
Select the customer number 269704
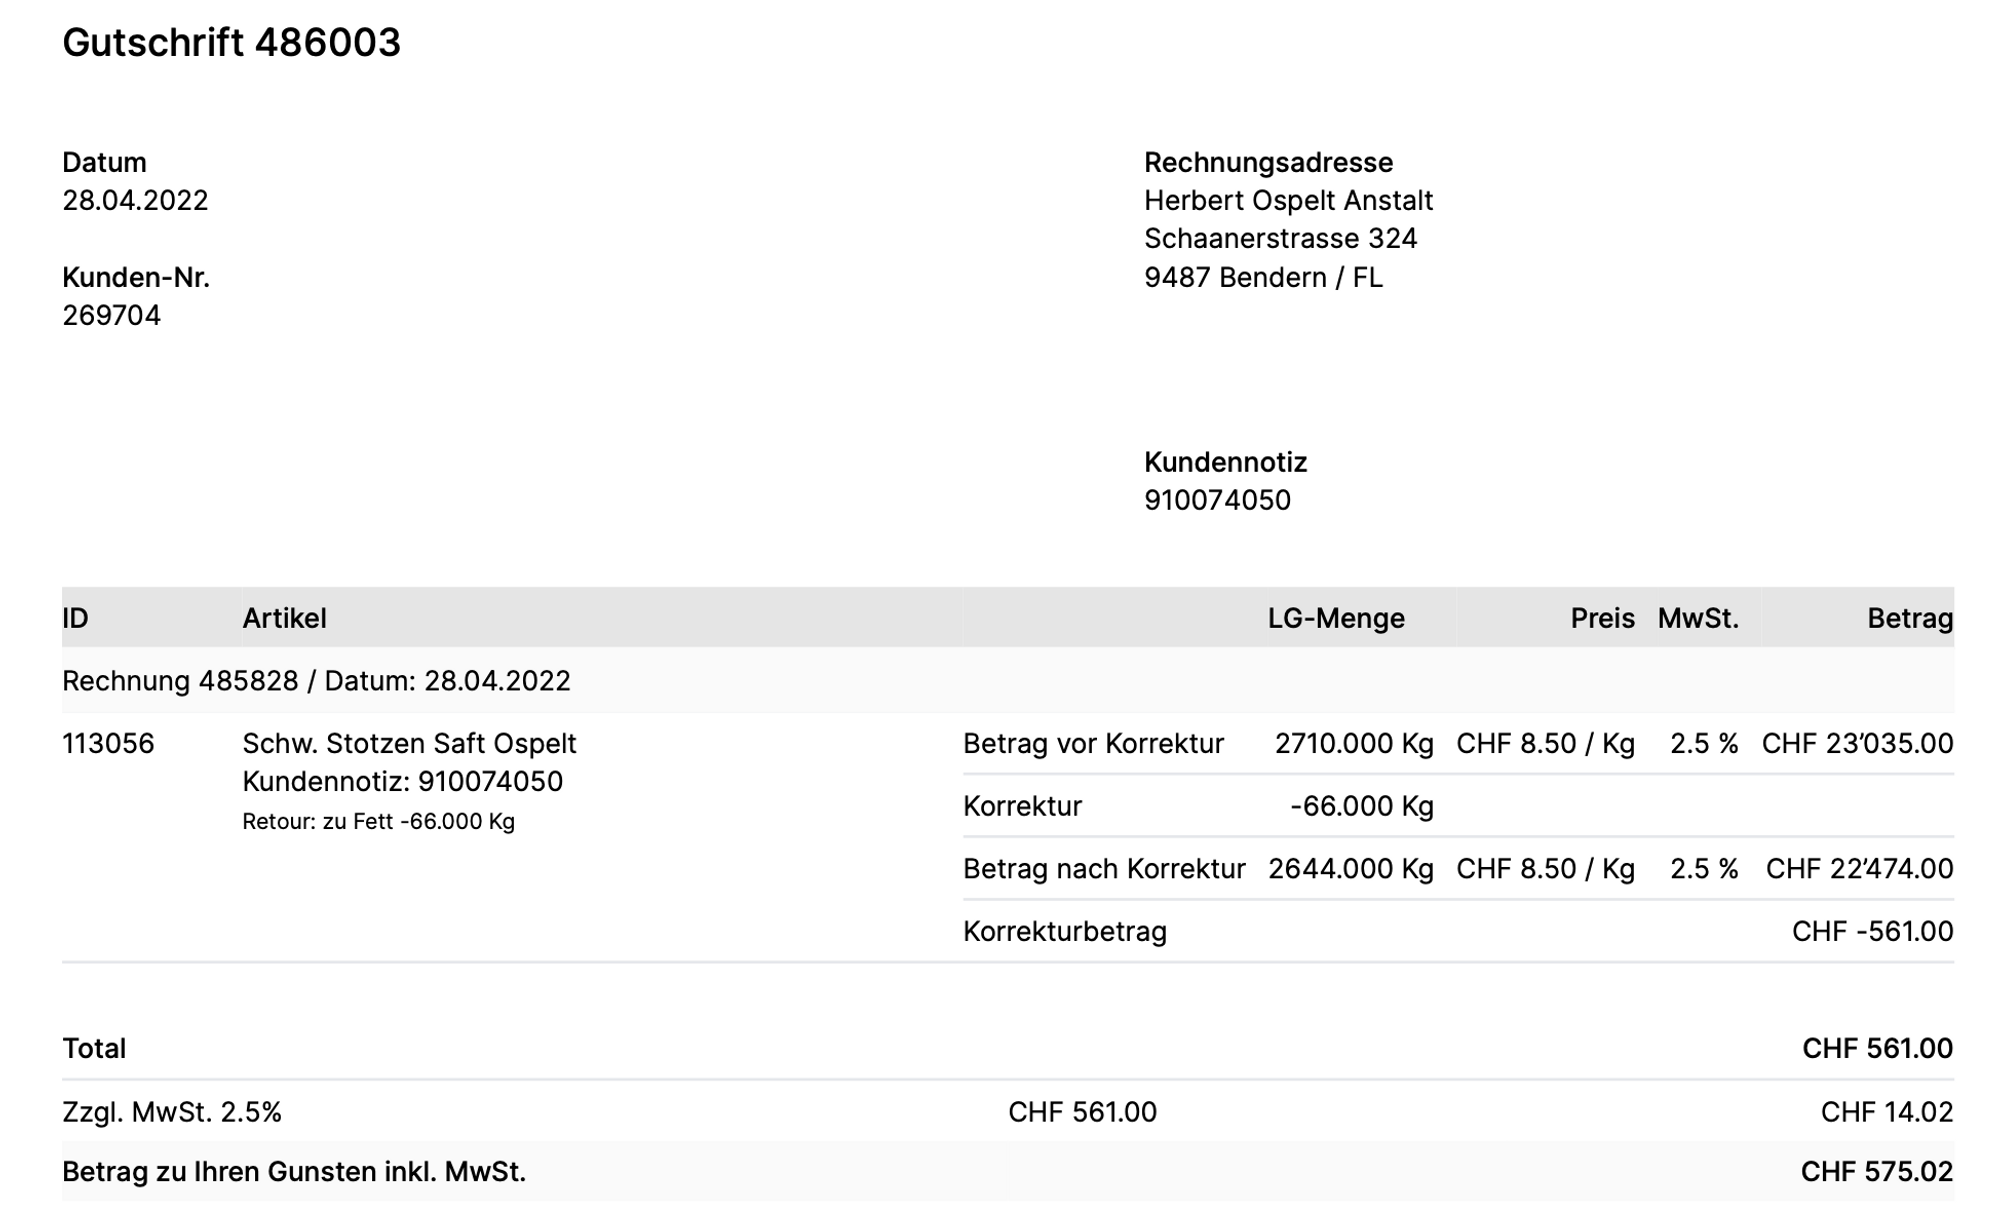(x=111, y=316)
